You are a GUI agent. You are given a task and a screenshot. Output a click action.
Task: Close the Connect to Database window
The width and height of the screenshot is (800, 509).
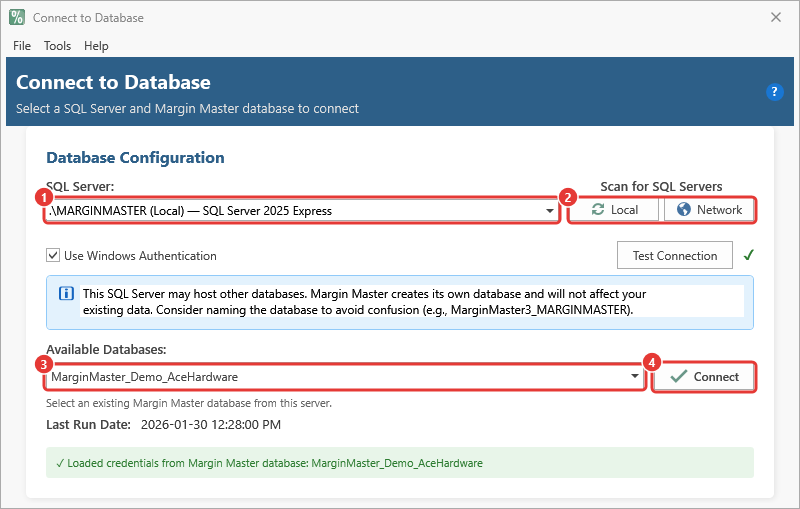point(776,17)
